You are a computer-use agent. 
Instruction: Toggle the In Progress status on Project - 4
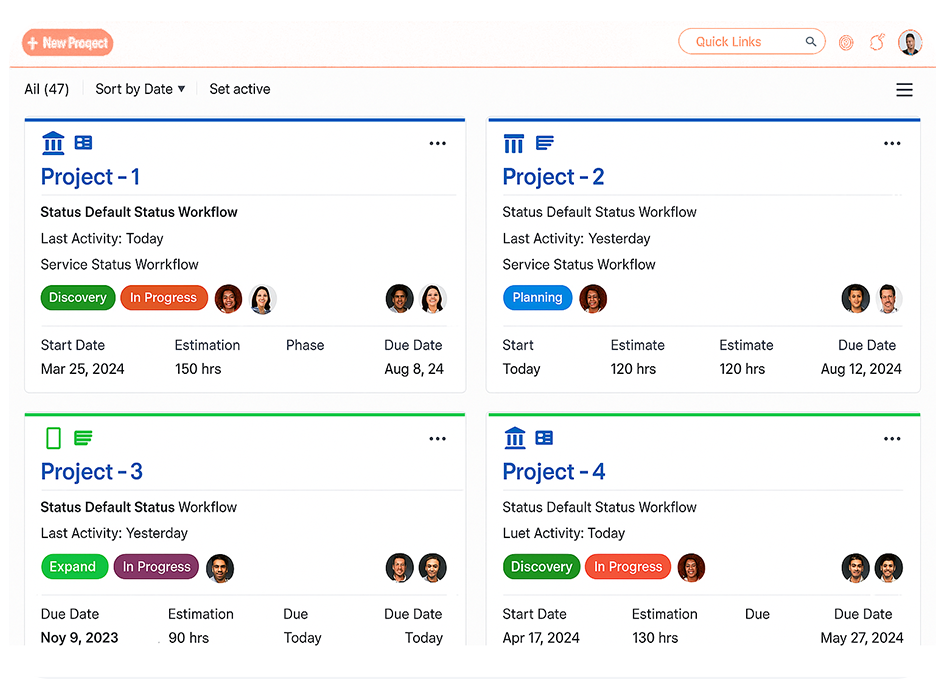coord(628,567)
